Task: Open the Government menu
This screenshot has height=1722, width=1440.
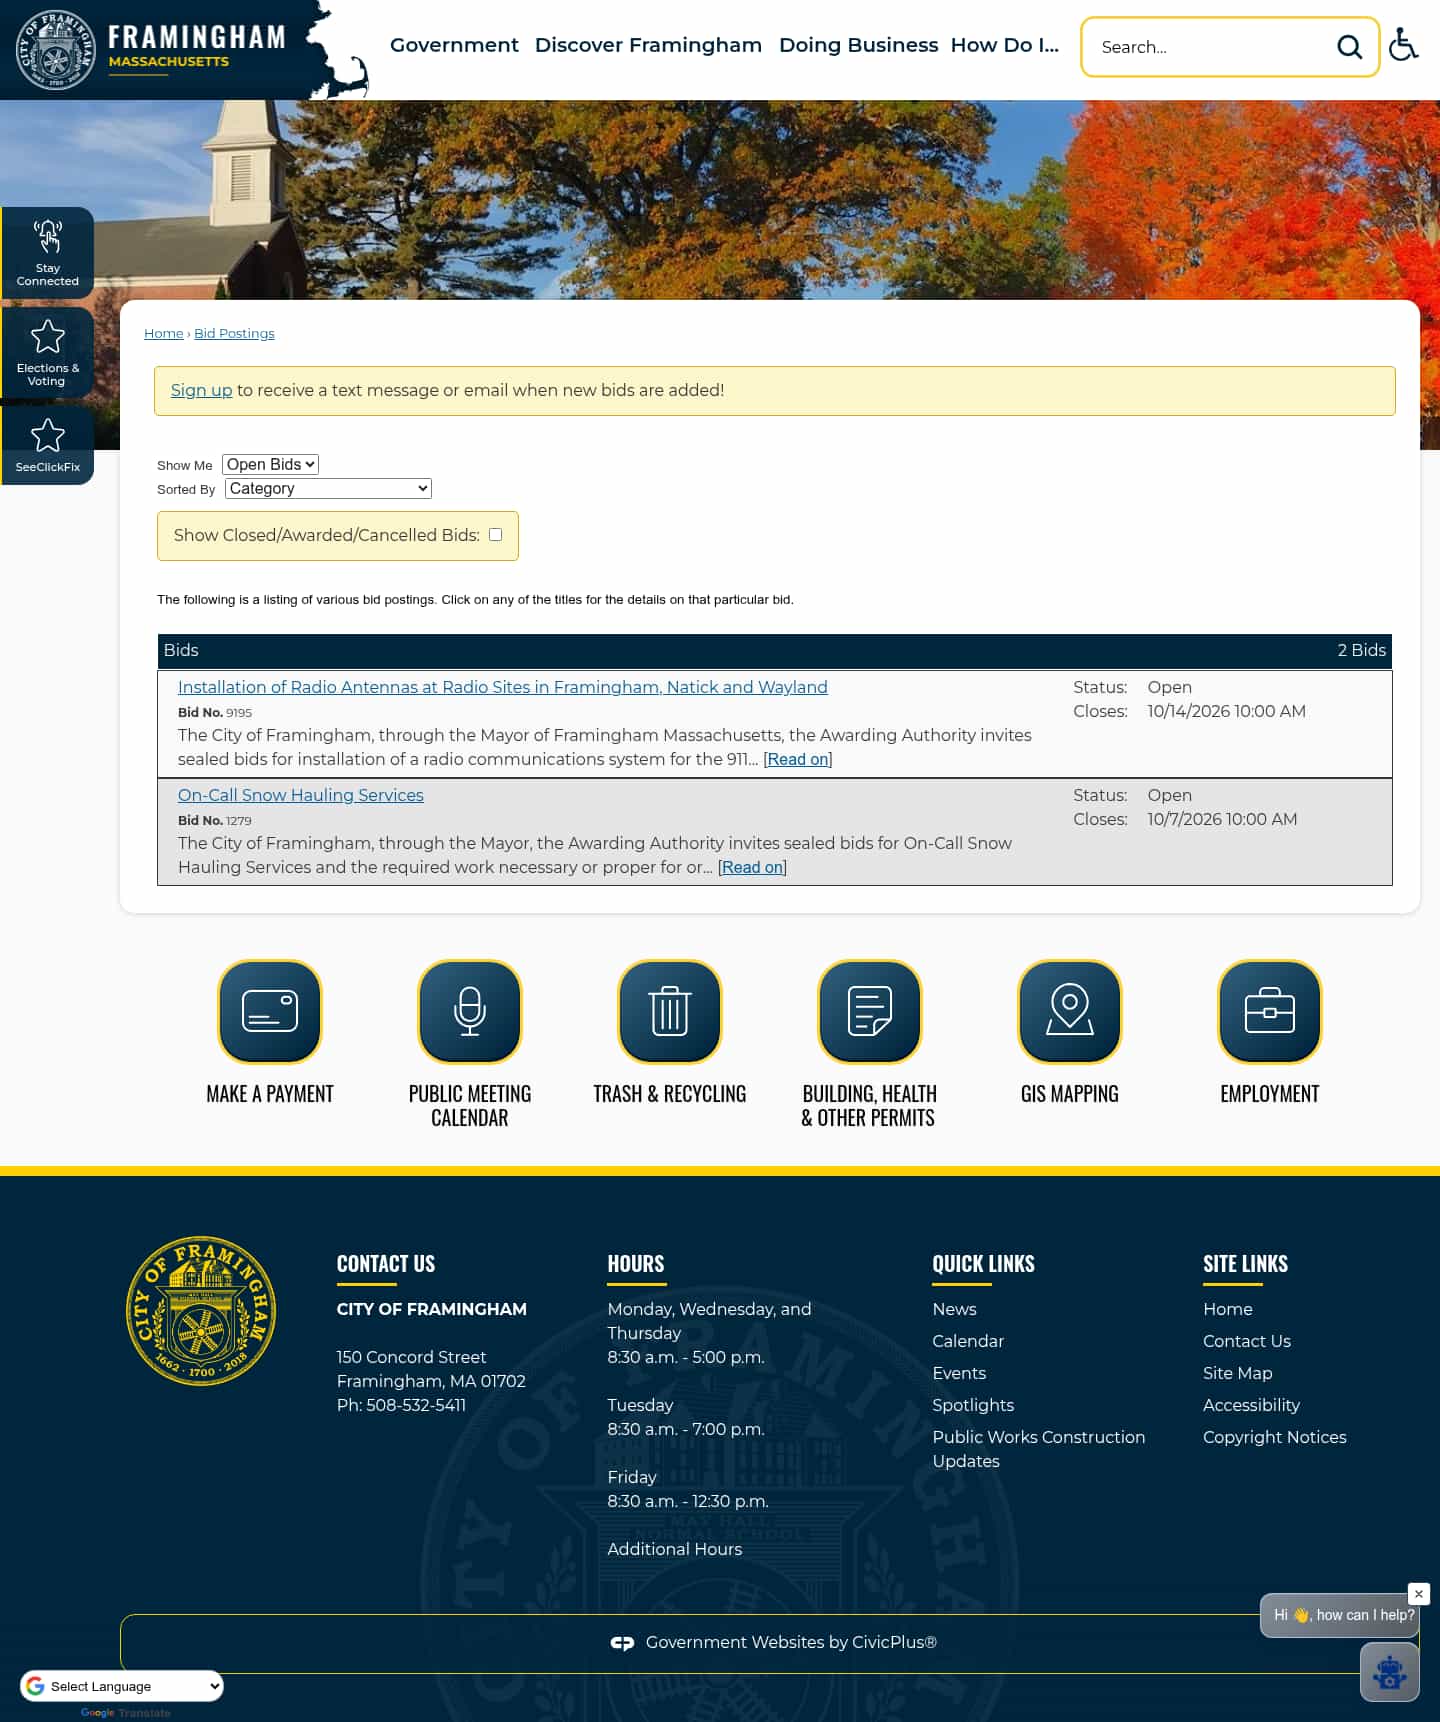Action: click(x=454, y=45)
